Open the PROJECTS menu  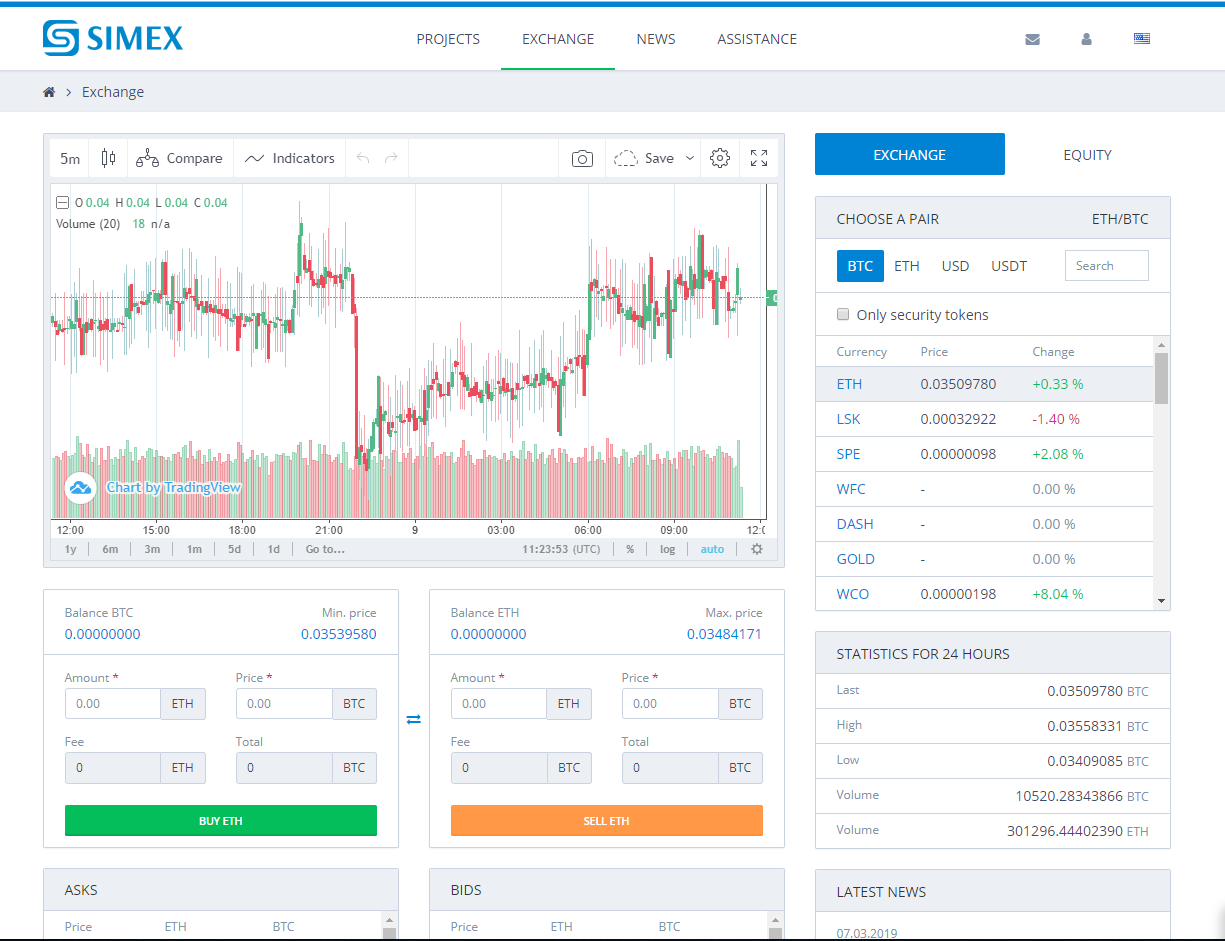click(x=448, y=39)
